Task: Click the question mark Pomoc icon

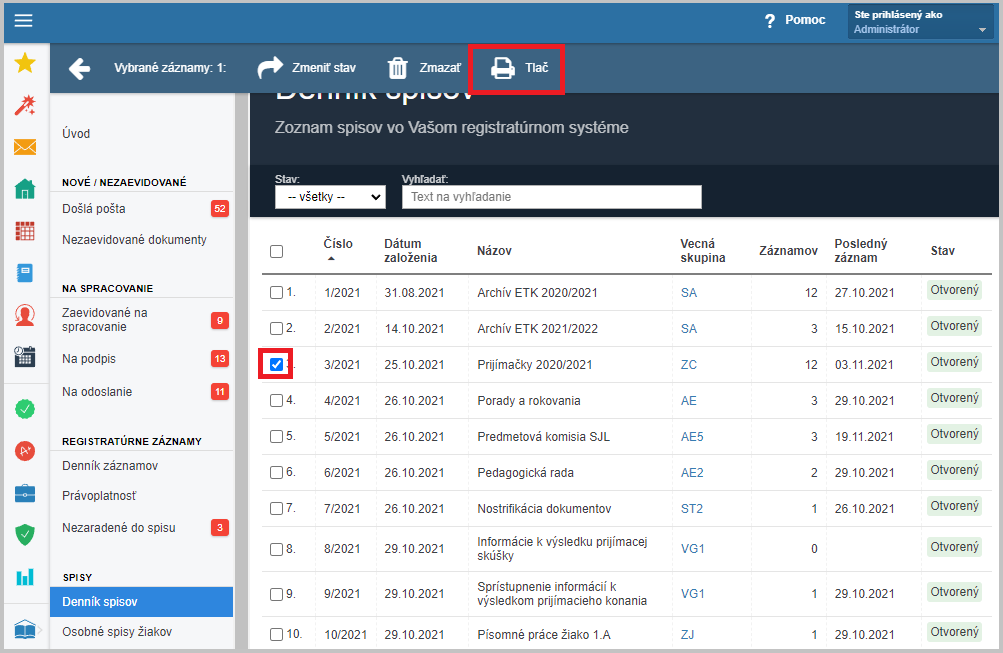Action: tap(770, 21)
